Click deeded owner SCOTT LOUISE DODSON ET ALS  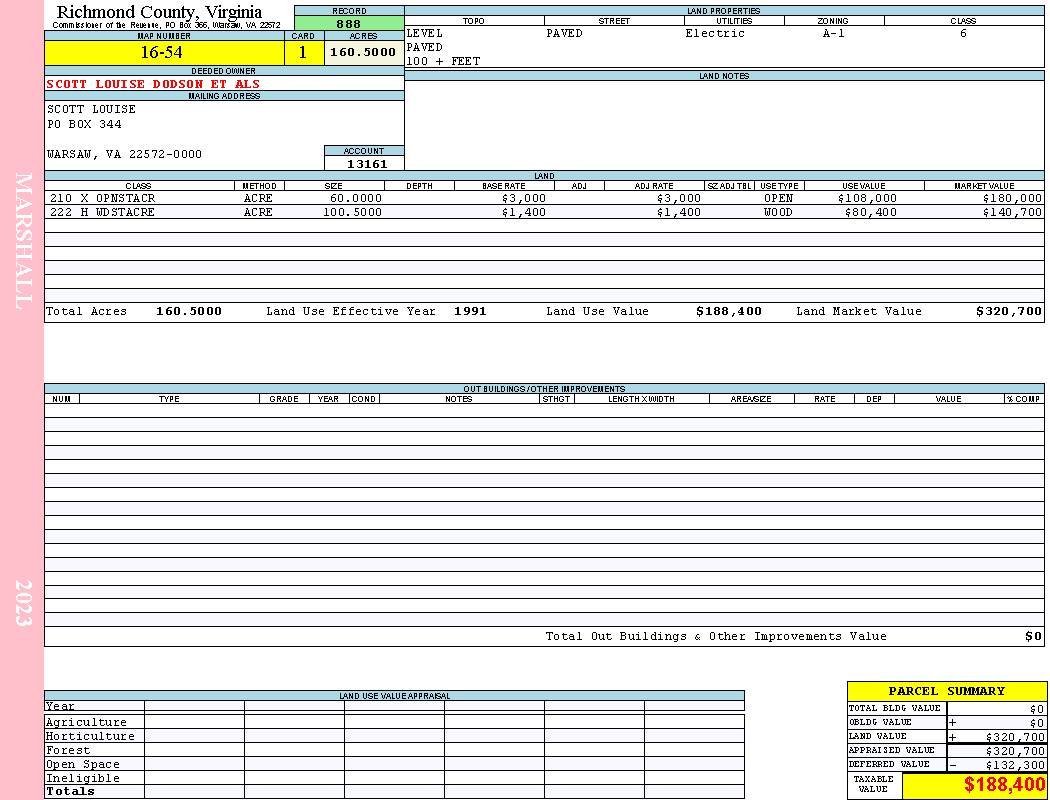[x=153, y=84]
